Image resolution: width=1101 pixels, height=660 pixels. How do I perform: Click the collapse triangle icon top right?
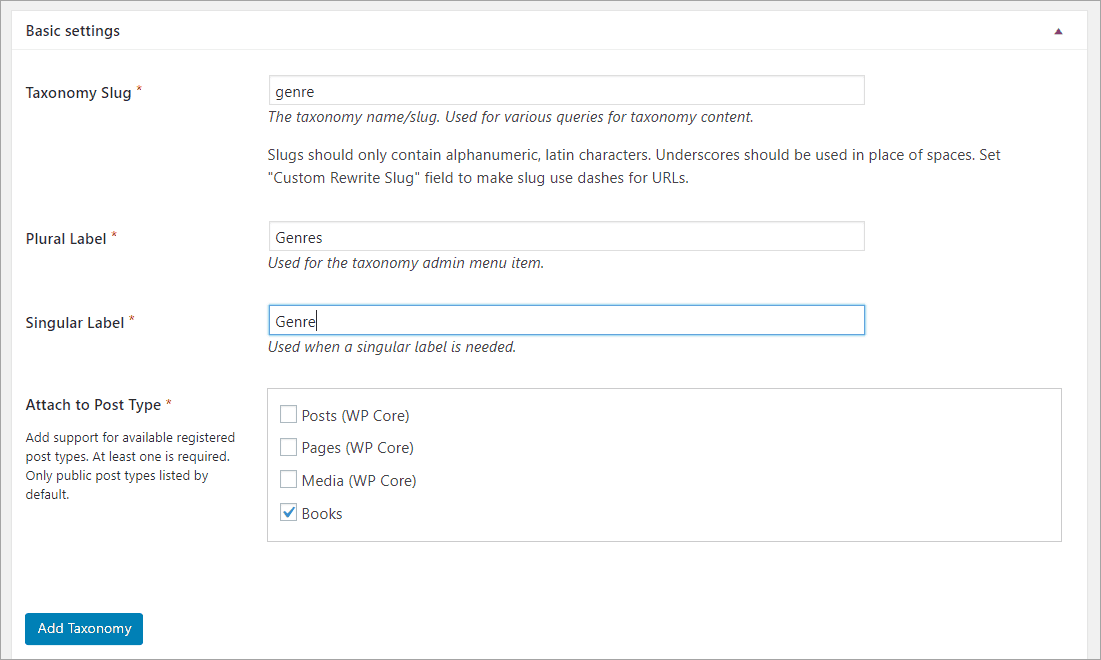pos(1058,31)
